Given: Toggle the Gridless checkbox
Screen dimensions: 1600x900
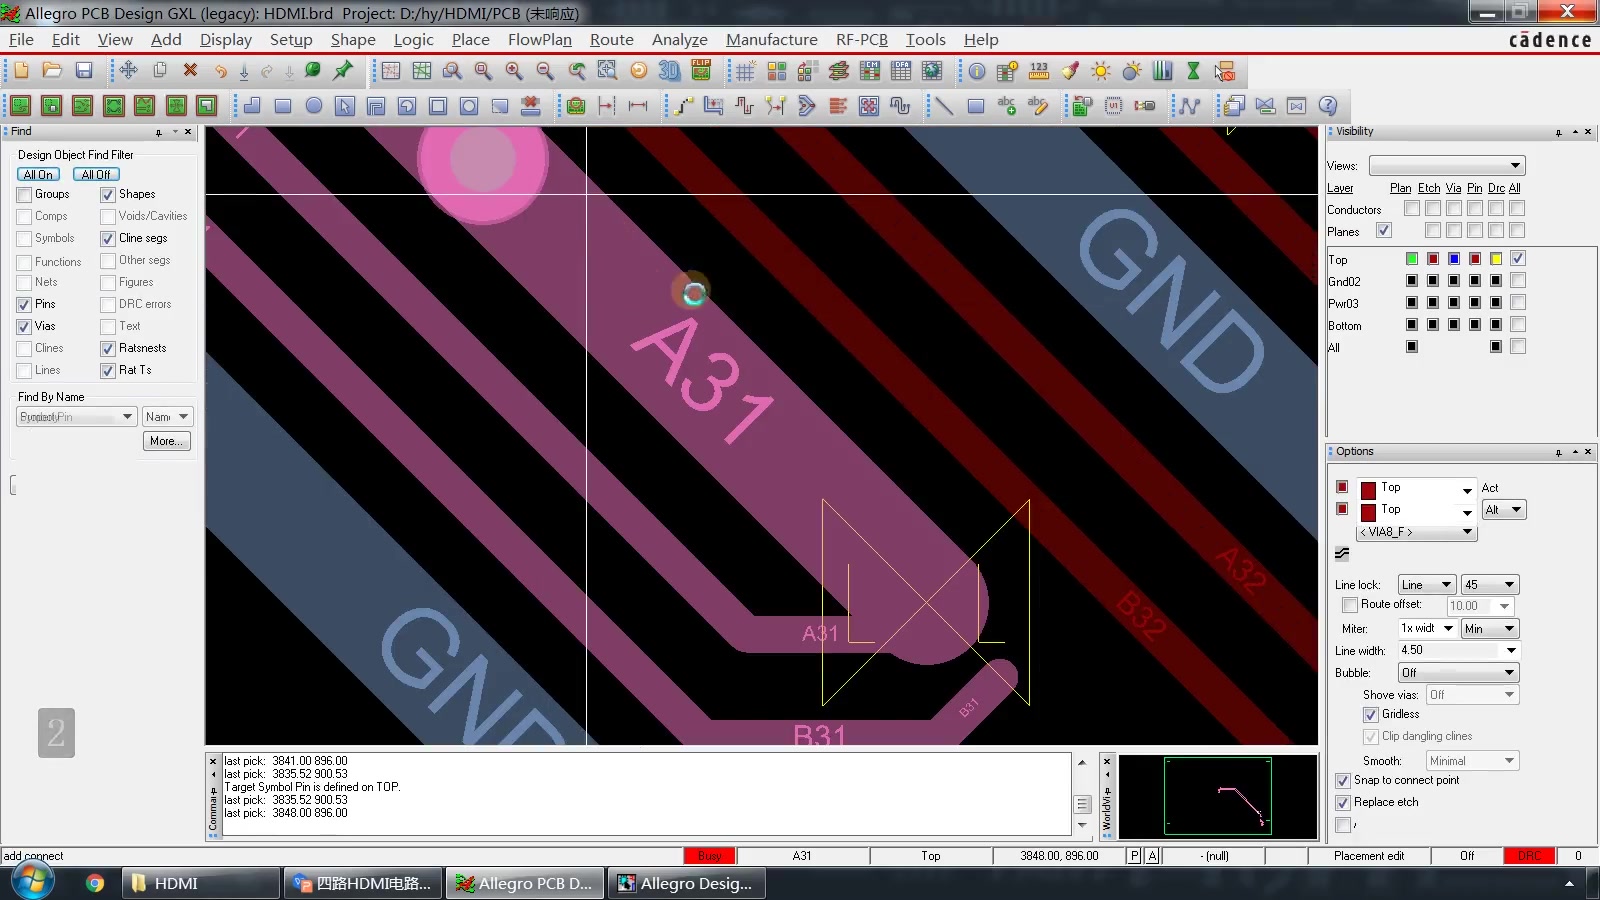Looking at the screenshot, I should [x=1371, y=715].
